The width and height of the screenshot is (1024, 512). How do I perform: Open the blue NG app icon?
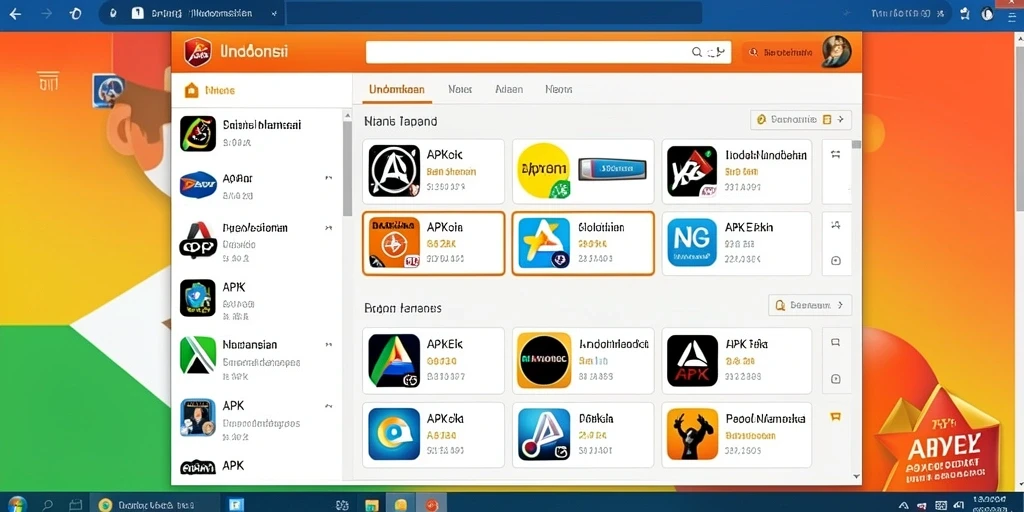[x=692, y=244]
